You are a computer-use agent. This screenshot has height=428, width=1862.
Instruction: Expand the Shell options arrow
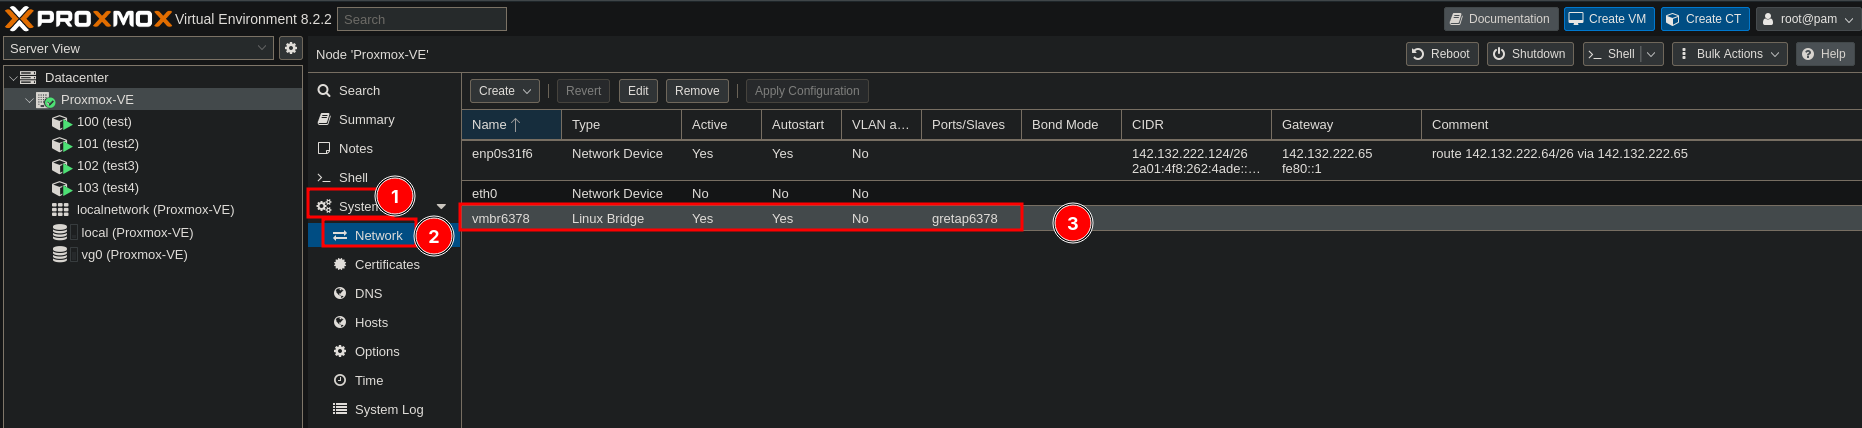click(1651, 54)
